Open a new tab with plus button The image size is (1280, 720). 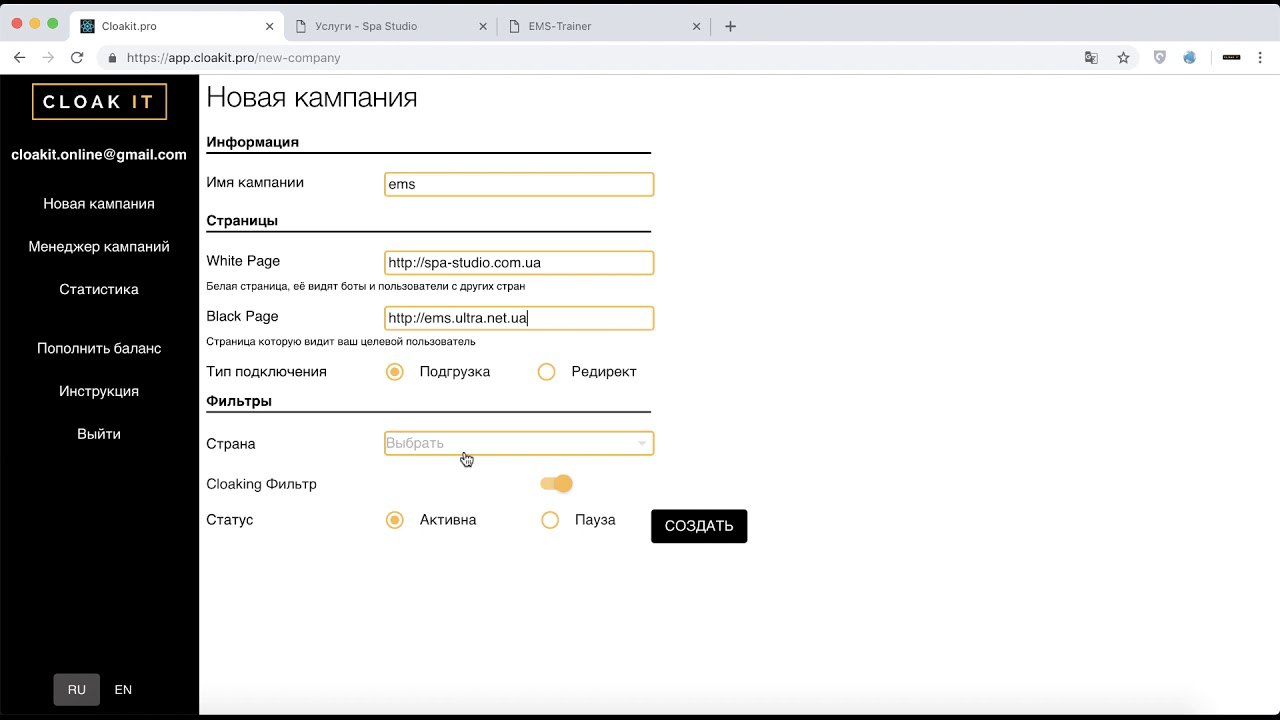coord(730,26)
